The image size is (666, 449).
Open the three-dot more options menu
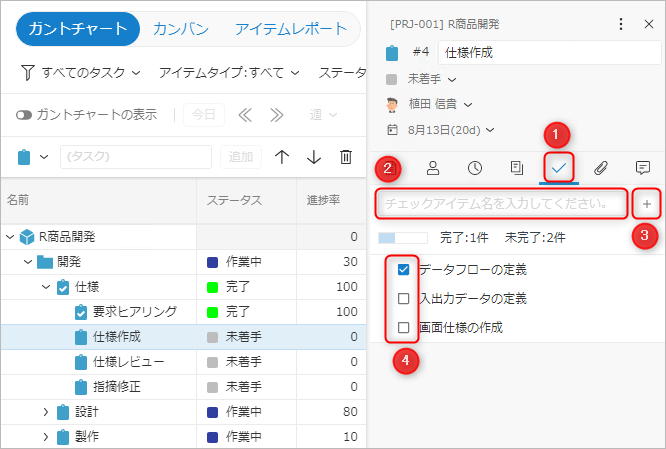coord(621,23)
